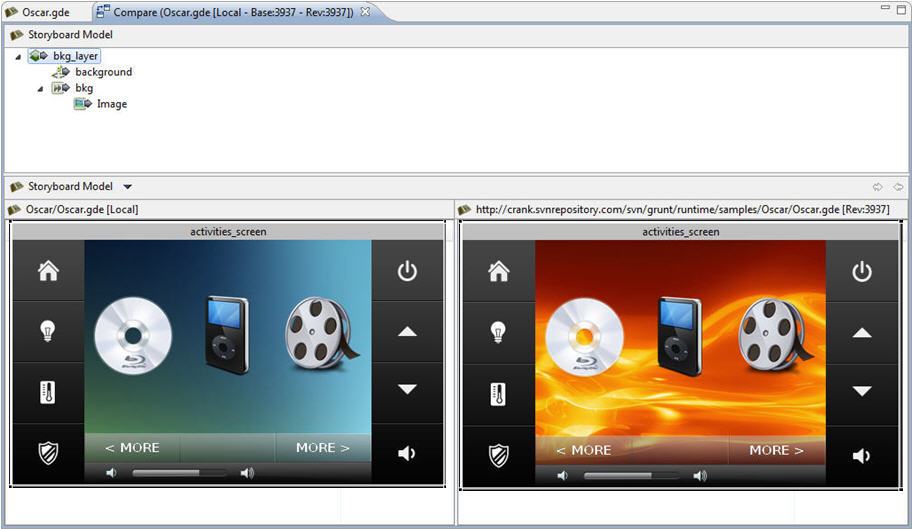Click the power icon in local preview

click(x=407, y=271)
